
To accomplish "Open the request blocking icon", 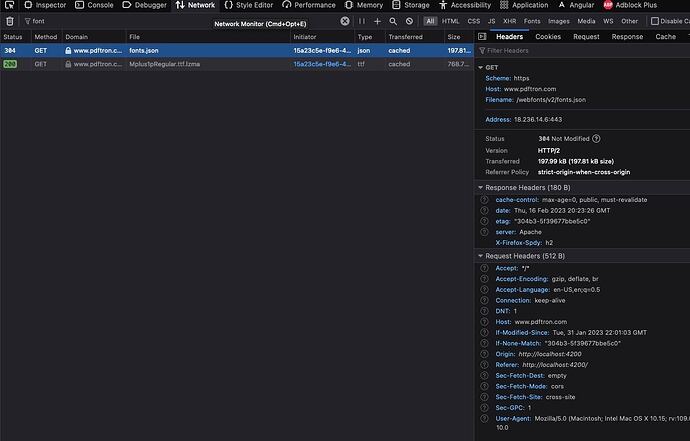I will click(410, 21).
